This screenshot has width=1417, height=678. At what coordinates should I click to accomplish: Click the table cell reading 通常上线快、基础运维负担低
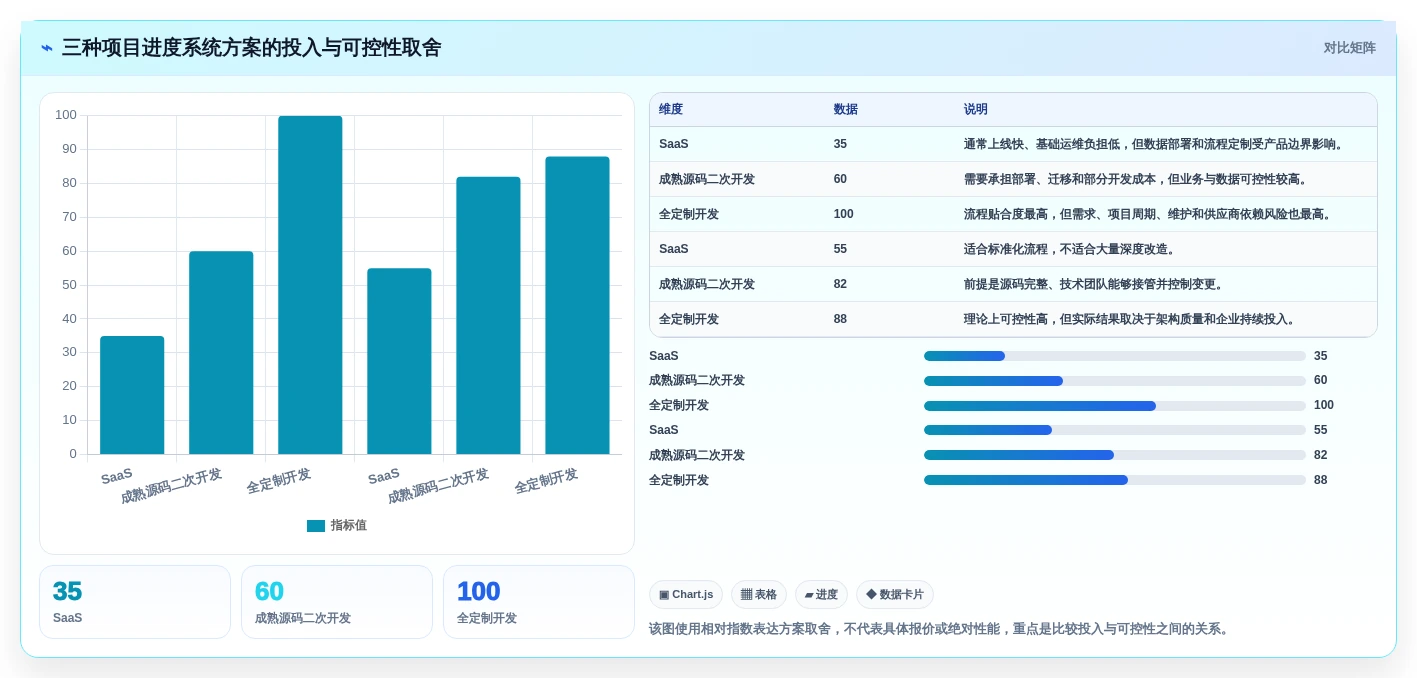point(1166,144)
